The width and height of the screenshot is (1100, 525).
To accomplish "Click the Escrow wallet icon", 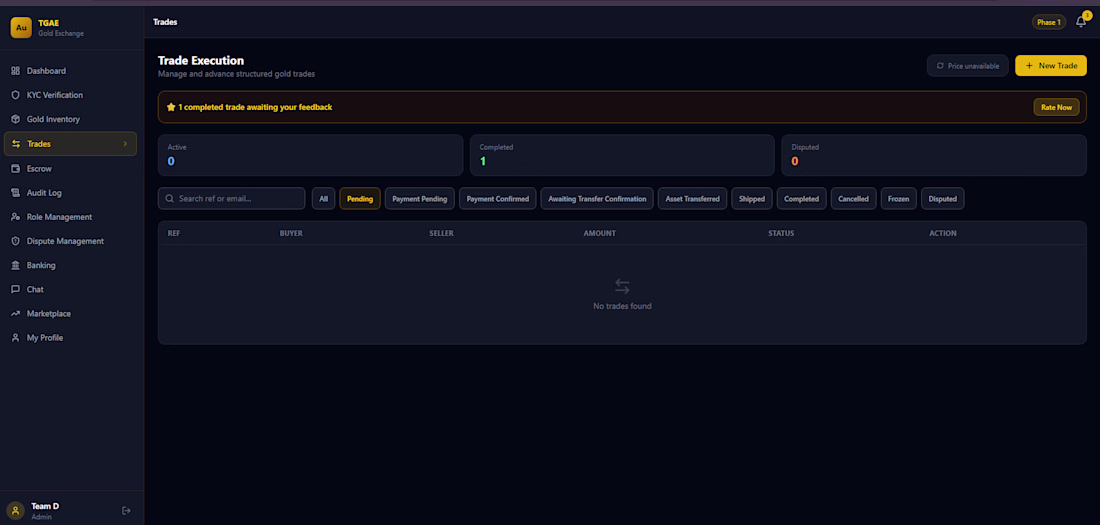I will [15, 168].
